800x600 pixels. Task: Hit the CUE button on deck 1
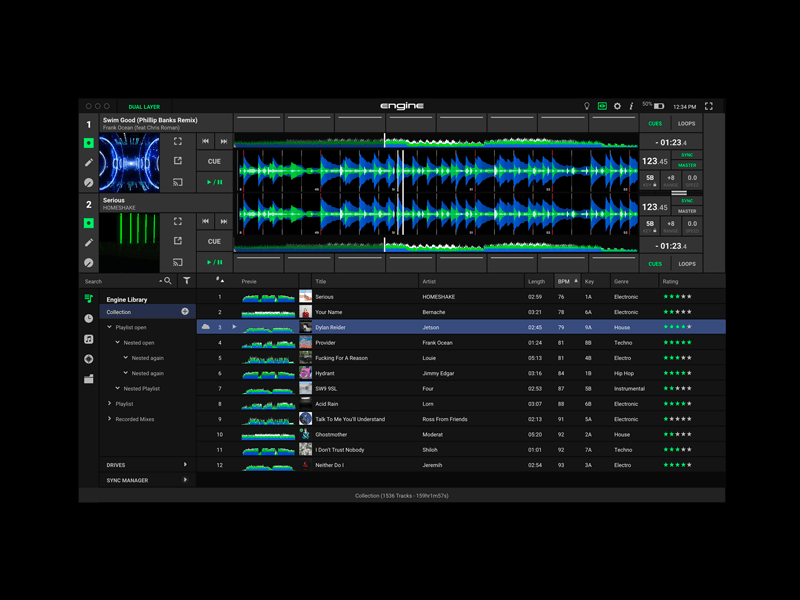click(214, 161)
